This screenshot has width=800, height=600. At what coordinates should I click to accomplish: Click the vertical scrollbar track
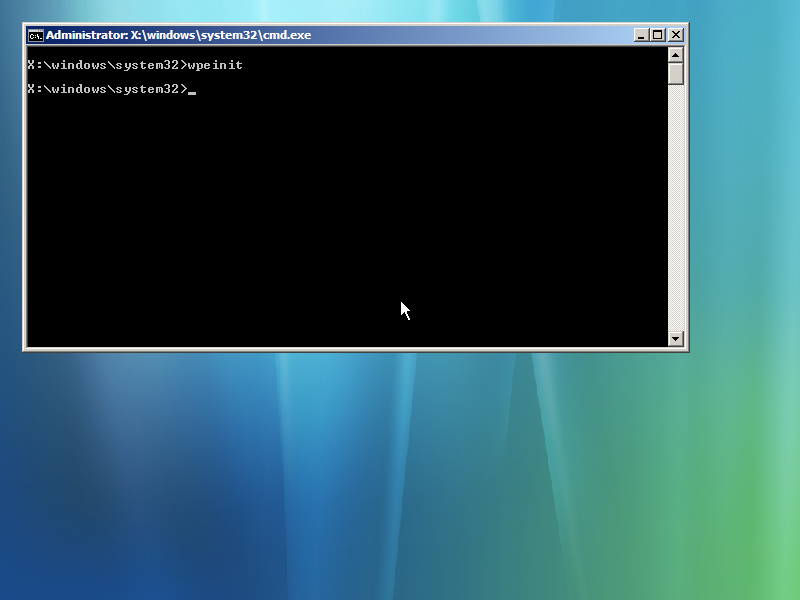tap(675, 200)
